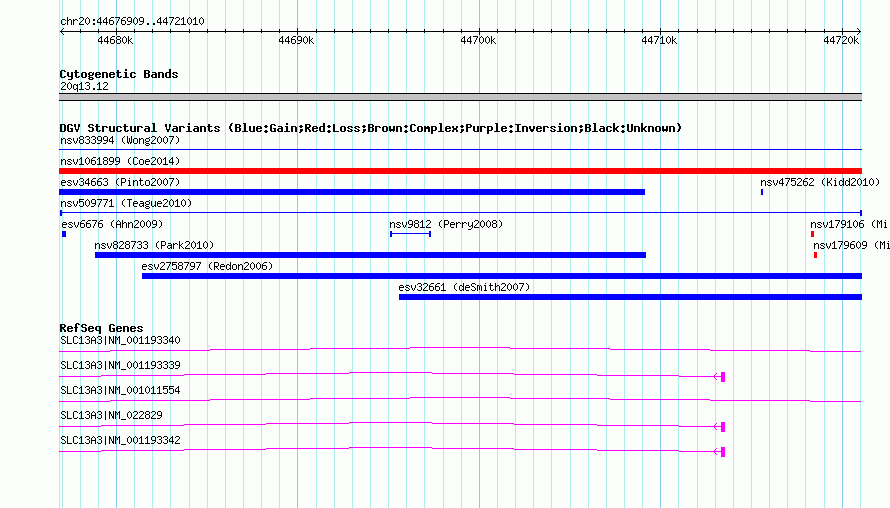Screen dimensions: 890x508
Task: Open variant nsv179609 label
Action: [851, 245]
